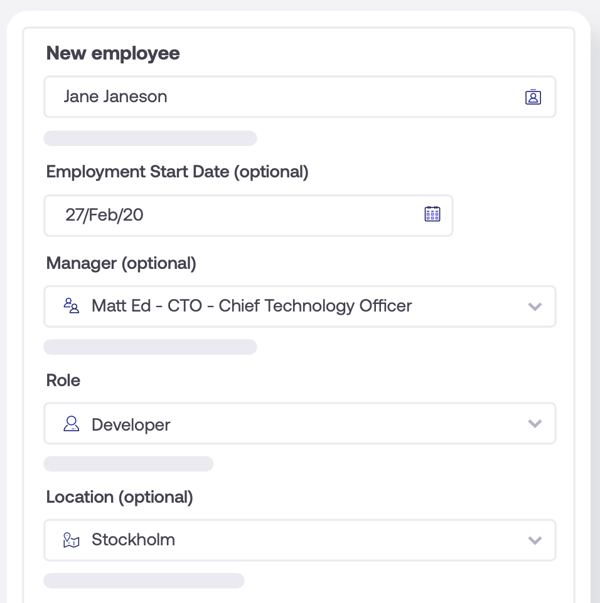The height and width of the screenshot is (603, 600).
Task: Click the Location (optional) label
Action: click(x=119, y=497)
